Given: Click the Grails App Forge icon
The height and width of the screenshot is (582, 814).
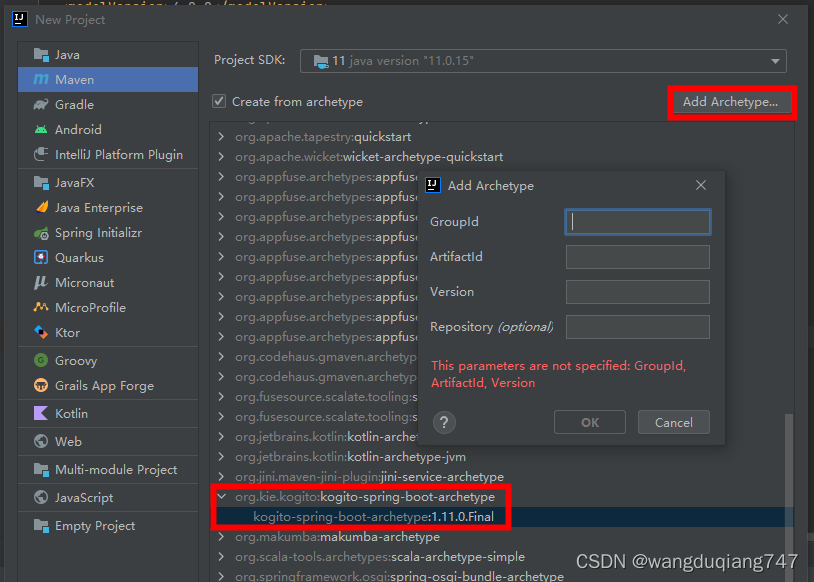Looking at the screenshot, I should pyautogui.click(x=41, y=385).
